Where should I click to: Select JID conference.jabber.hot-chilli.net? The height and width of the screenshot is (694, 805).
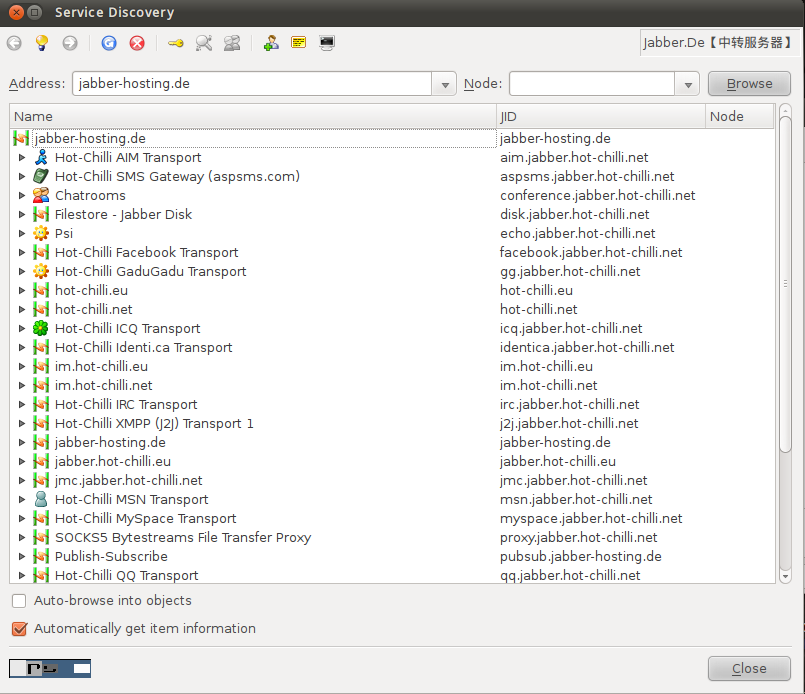coord(598,195)
